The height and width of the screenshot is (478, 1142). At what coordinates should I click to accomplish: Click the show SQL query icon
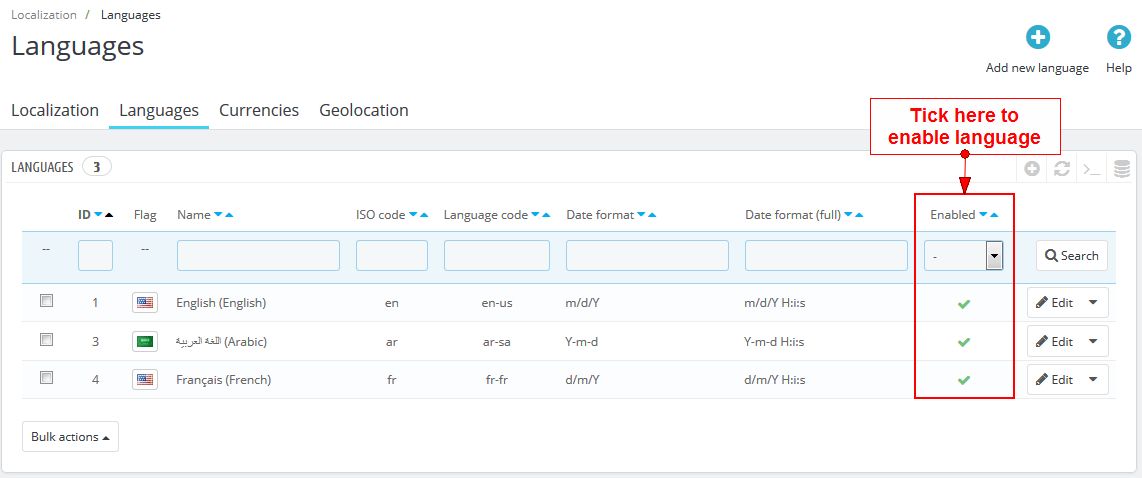point(1092,169)
